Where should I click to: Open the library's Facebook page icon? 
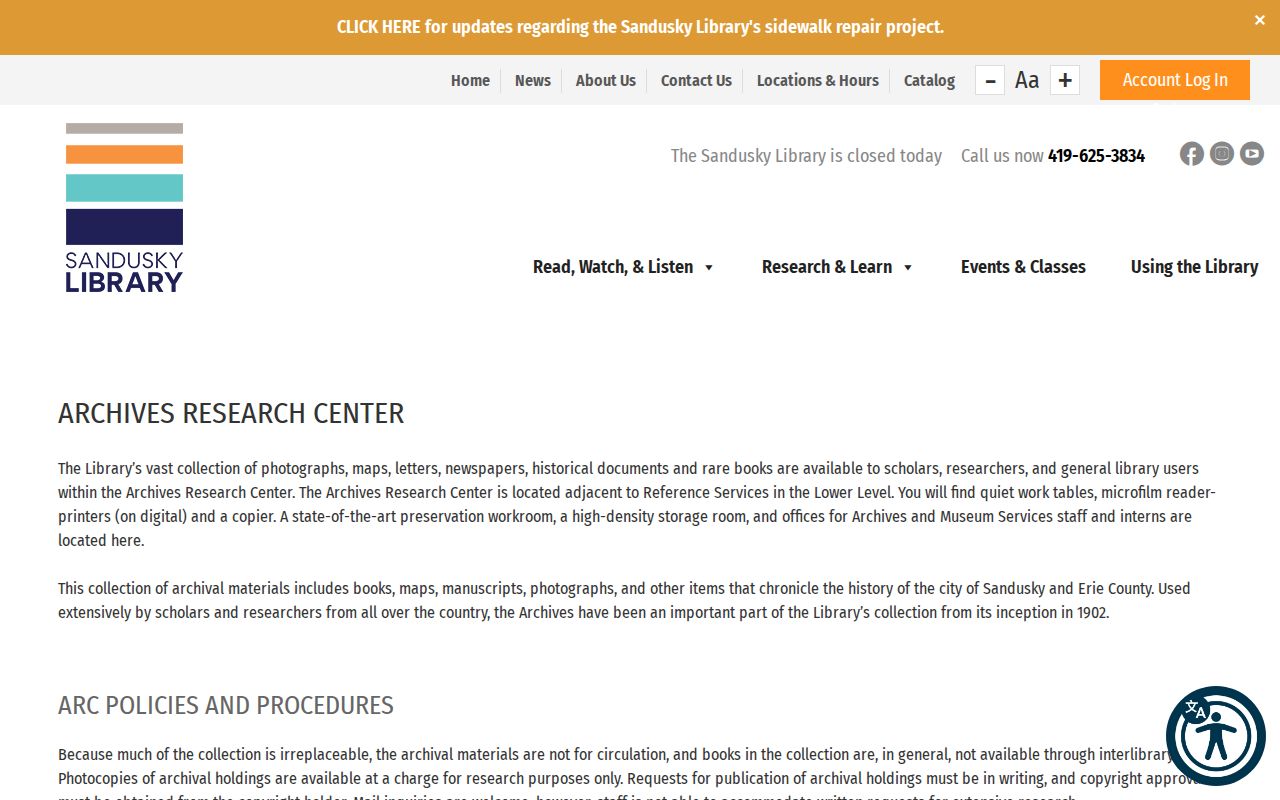pyautogui.click(x=1191, y=154)
